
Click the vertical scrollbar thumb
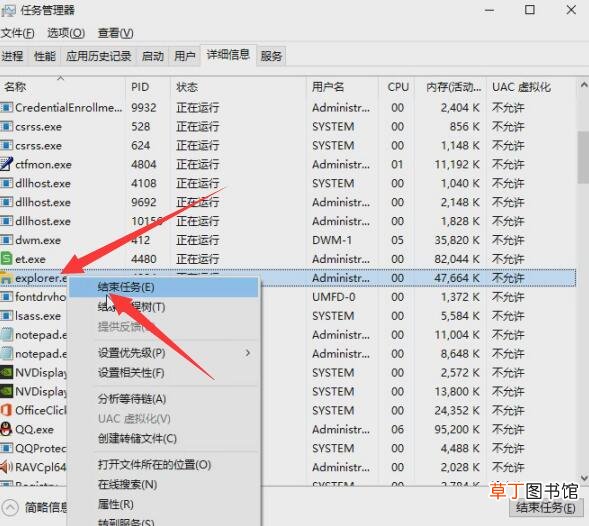583,157
